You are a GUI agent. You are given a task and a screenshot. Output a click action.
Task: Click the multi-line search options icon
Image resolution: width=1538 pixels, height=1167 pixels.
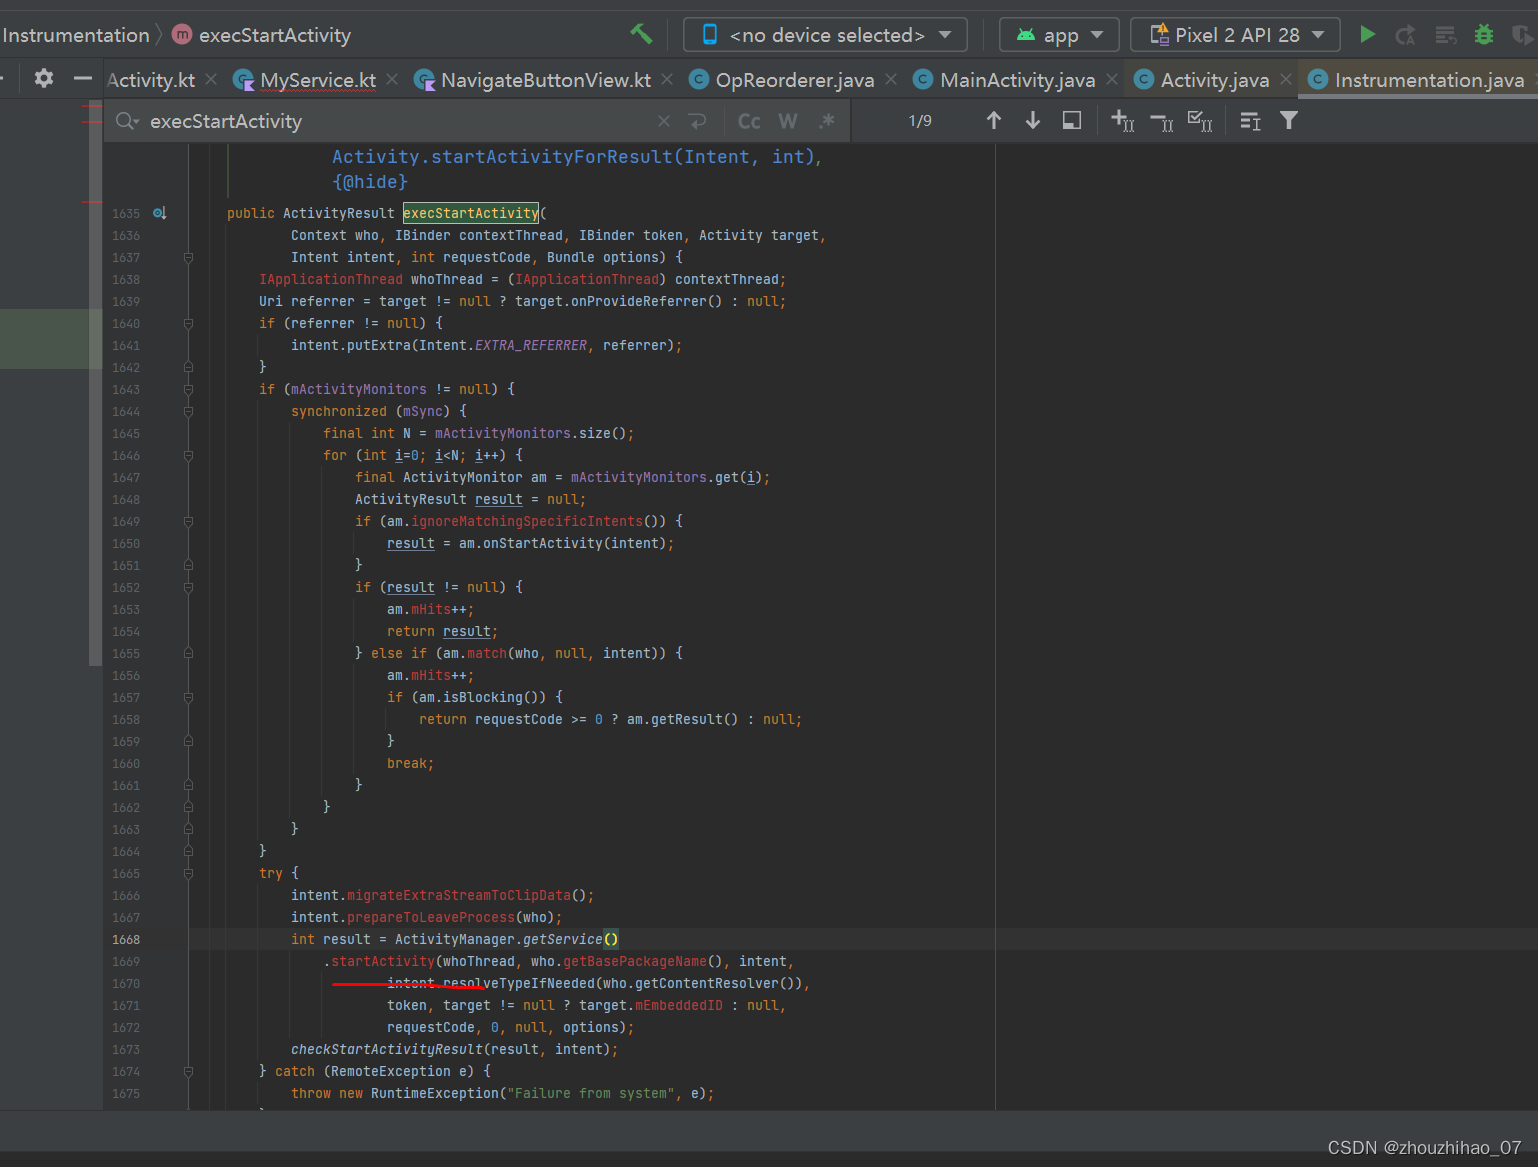(x=1250, y=121)
